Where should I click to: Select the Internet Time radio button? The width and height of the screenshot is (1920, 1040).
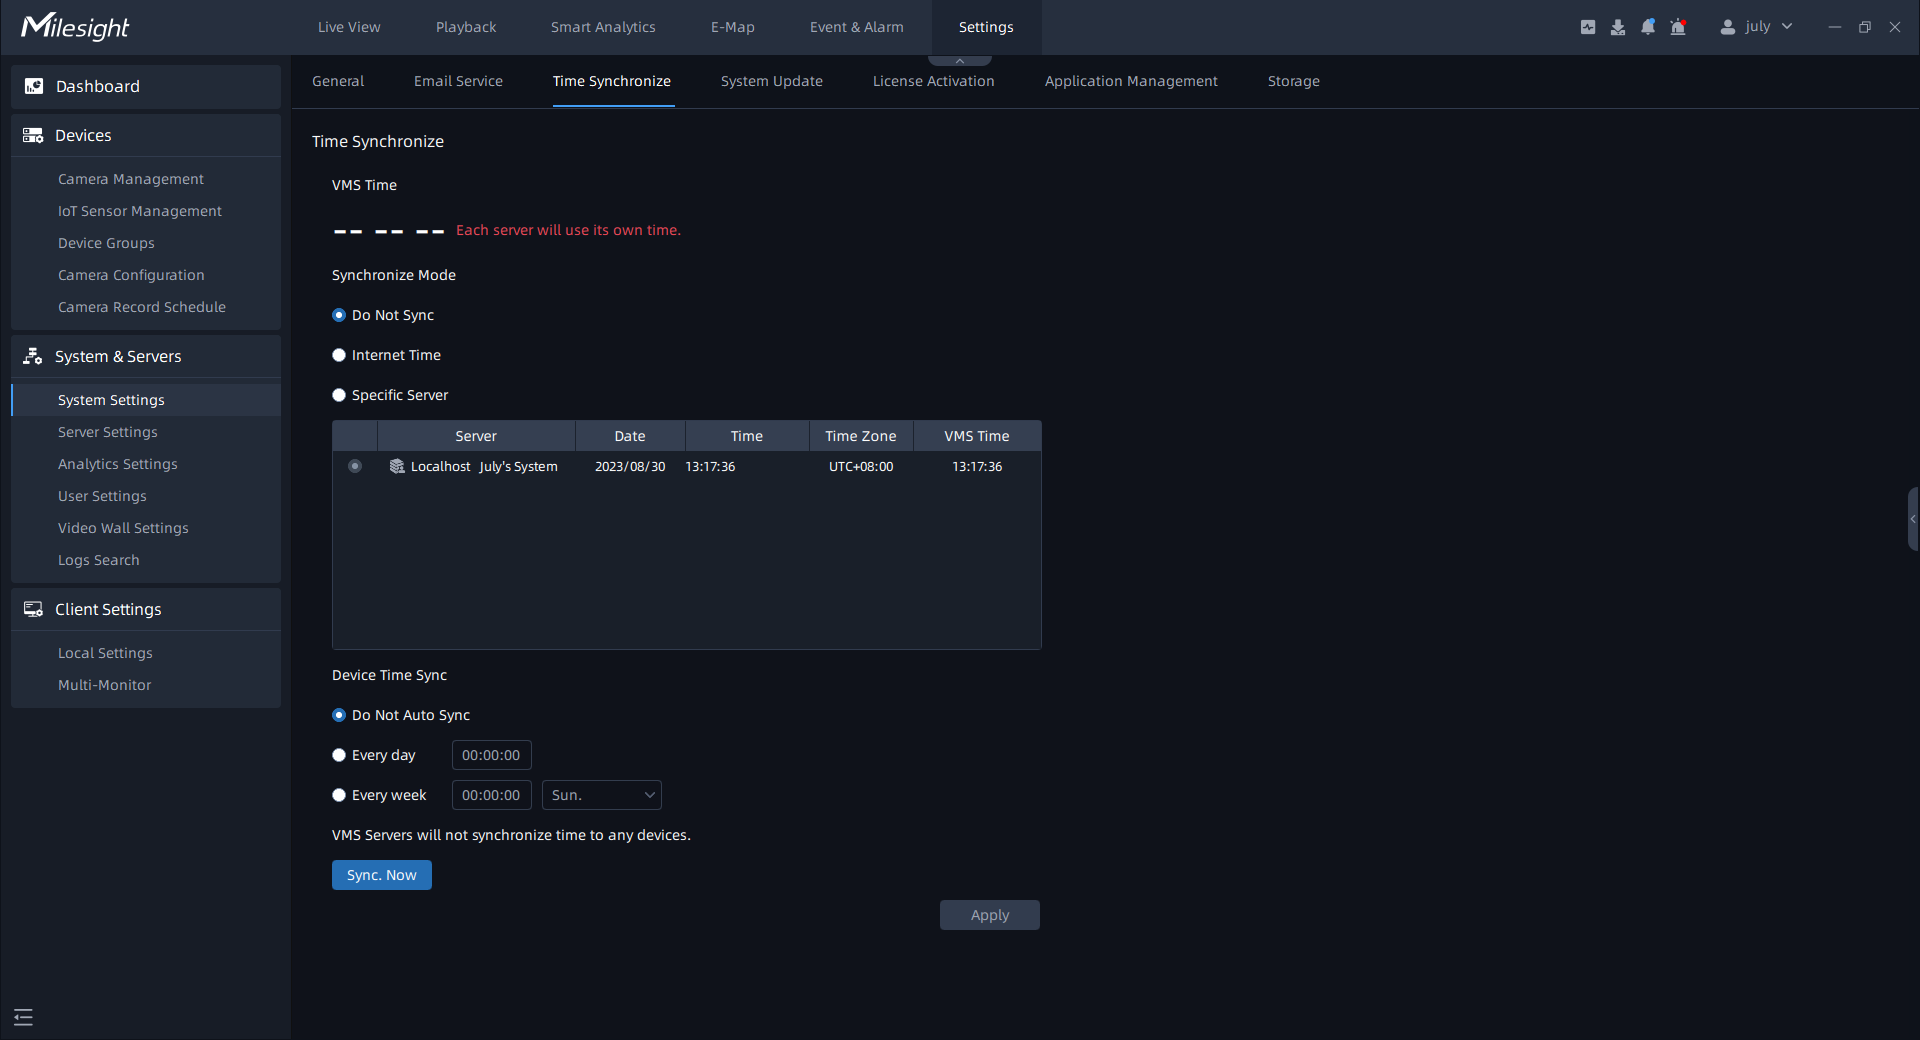click(339, 355)
